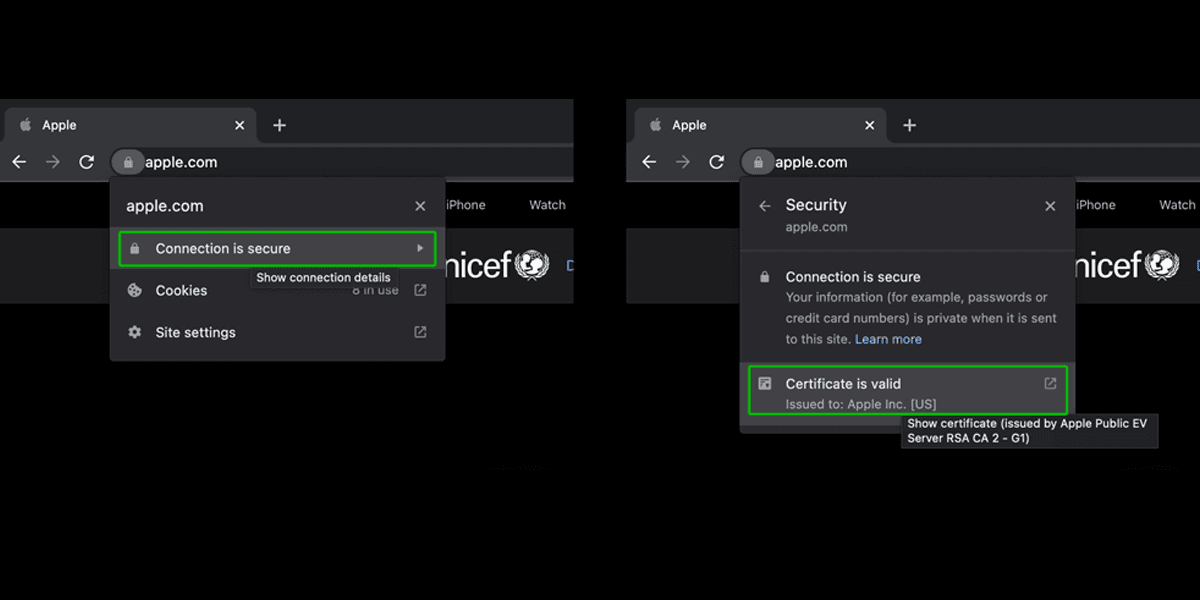1200x600 pixels.
Task: Open the Cookies entry in the site popup
Action: click(x=277, y=290)
